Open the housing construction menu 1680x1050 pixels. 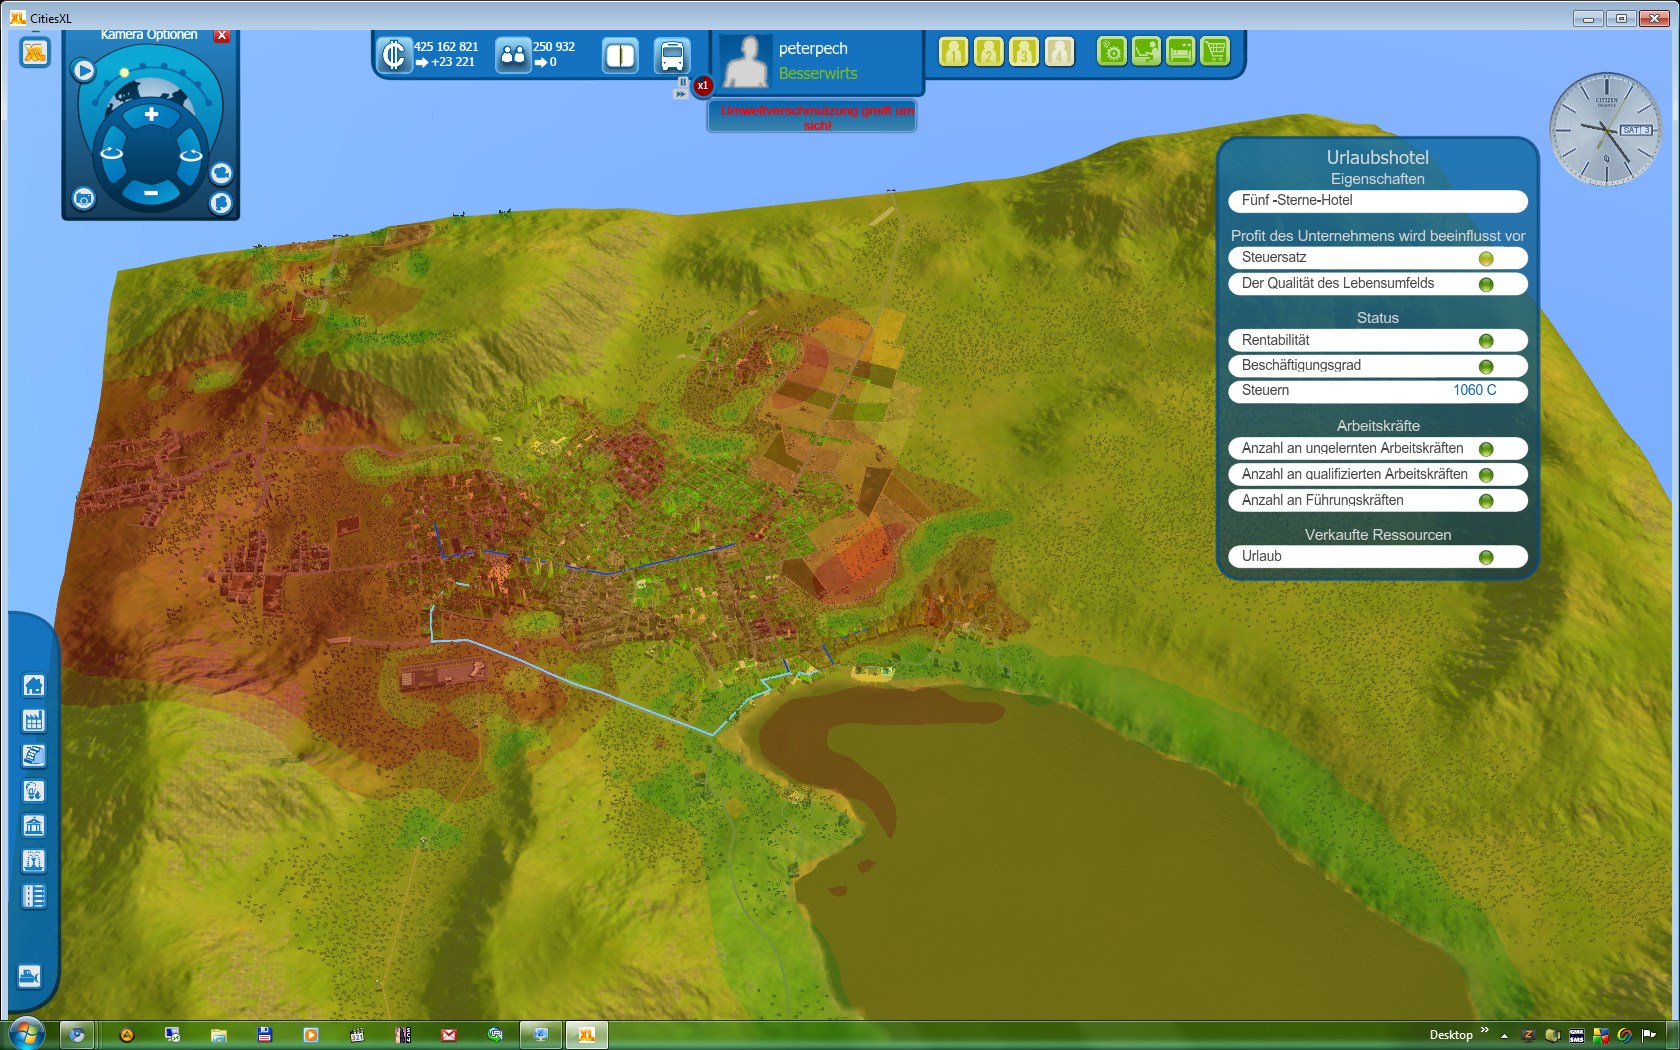tap(33, 685)
